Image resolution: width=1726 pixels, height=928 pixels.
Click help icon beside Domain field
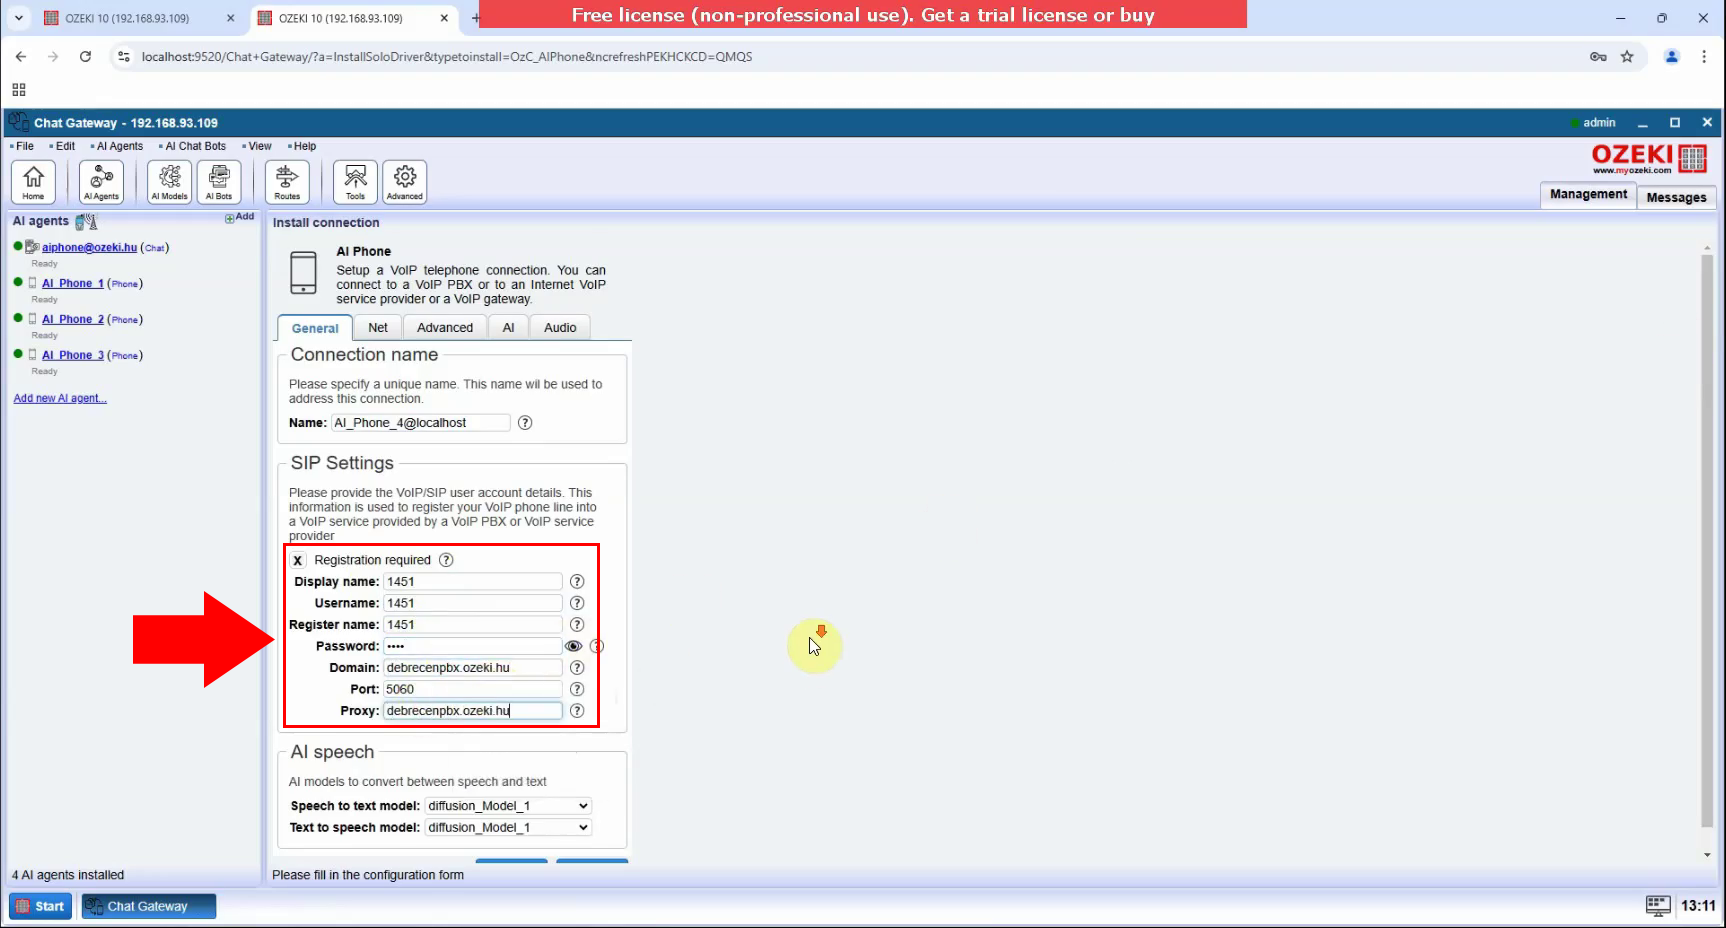click(577, 668)
